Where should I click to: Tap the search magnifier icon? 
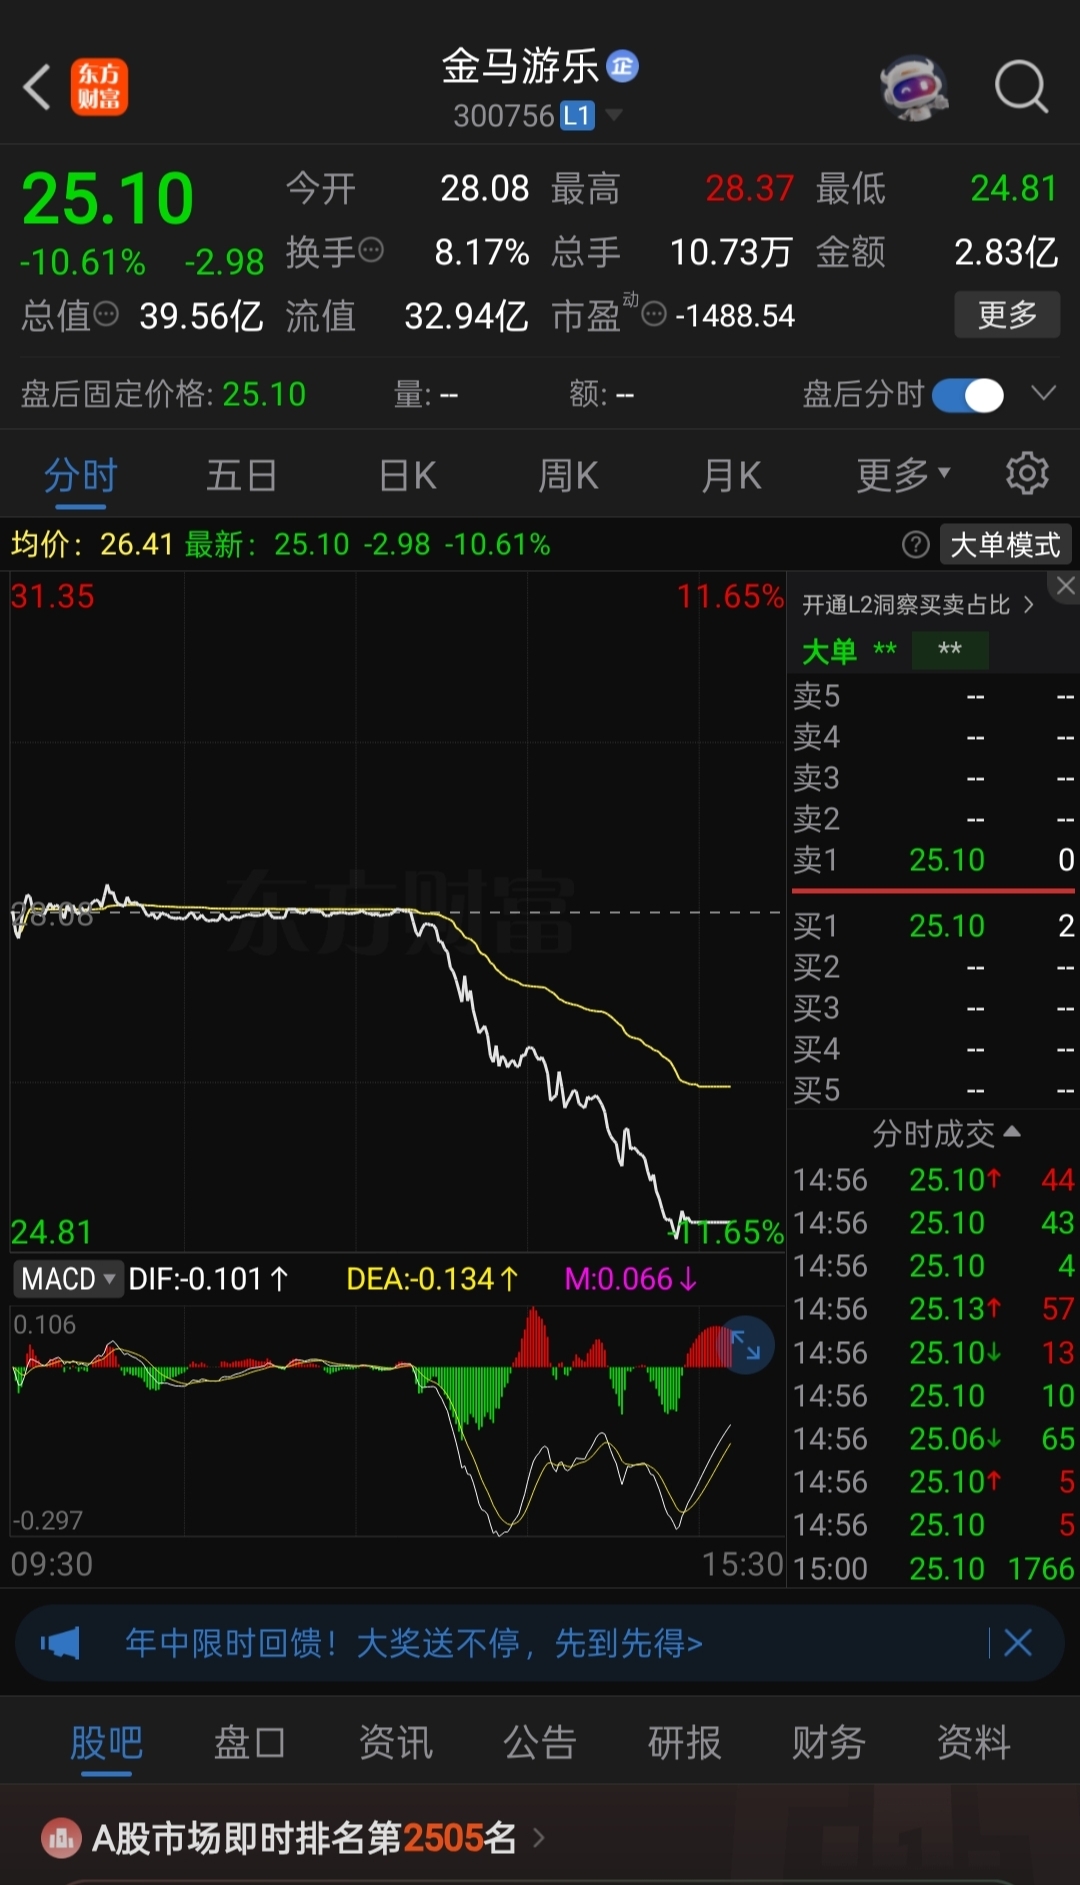(1021, 87)
